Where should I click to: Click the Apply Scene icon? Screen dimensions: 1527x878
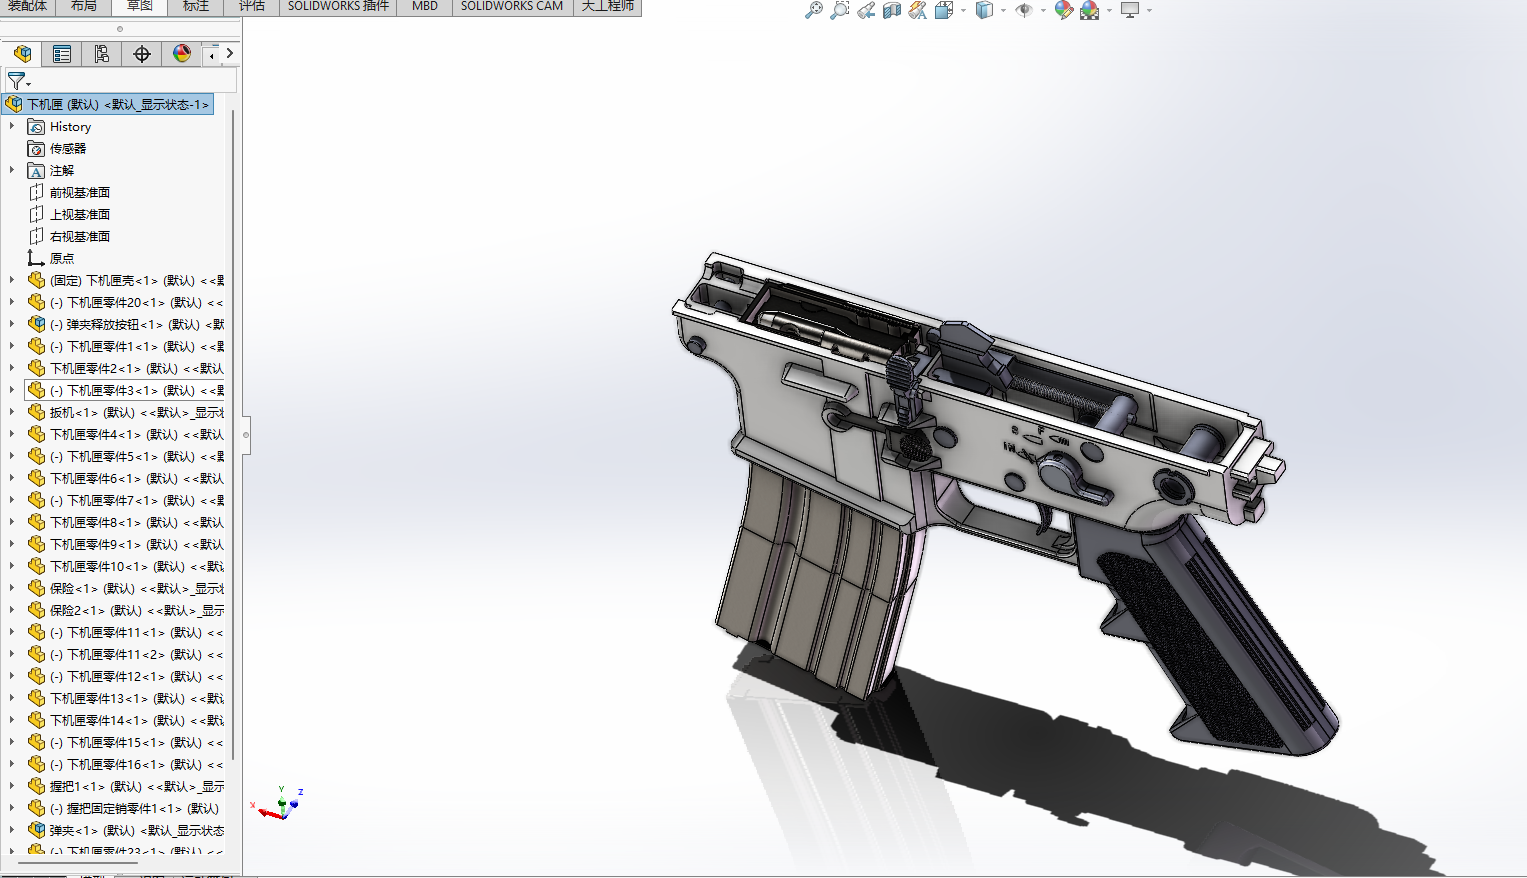(1090, 10)
